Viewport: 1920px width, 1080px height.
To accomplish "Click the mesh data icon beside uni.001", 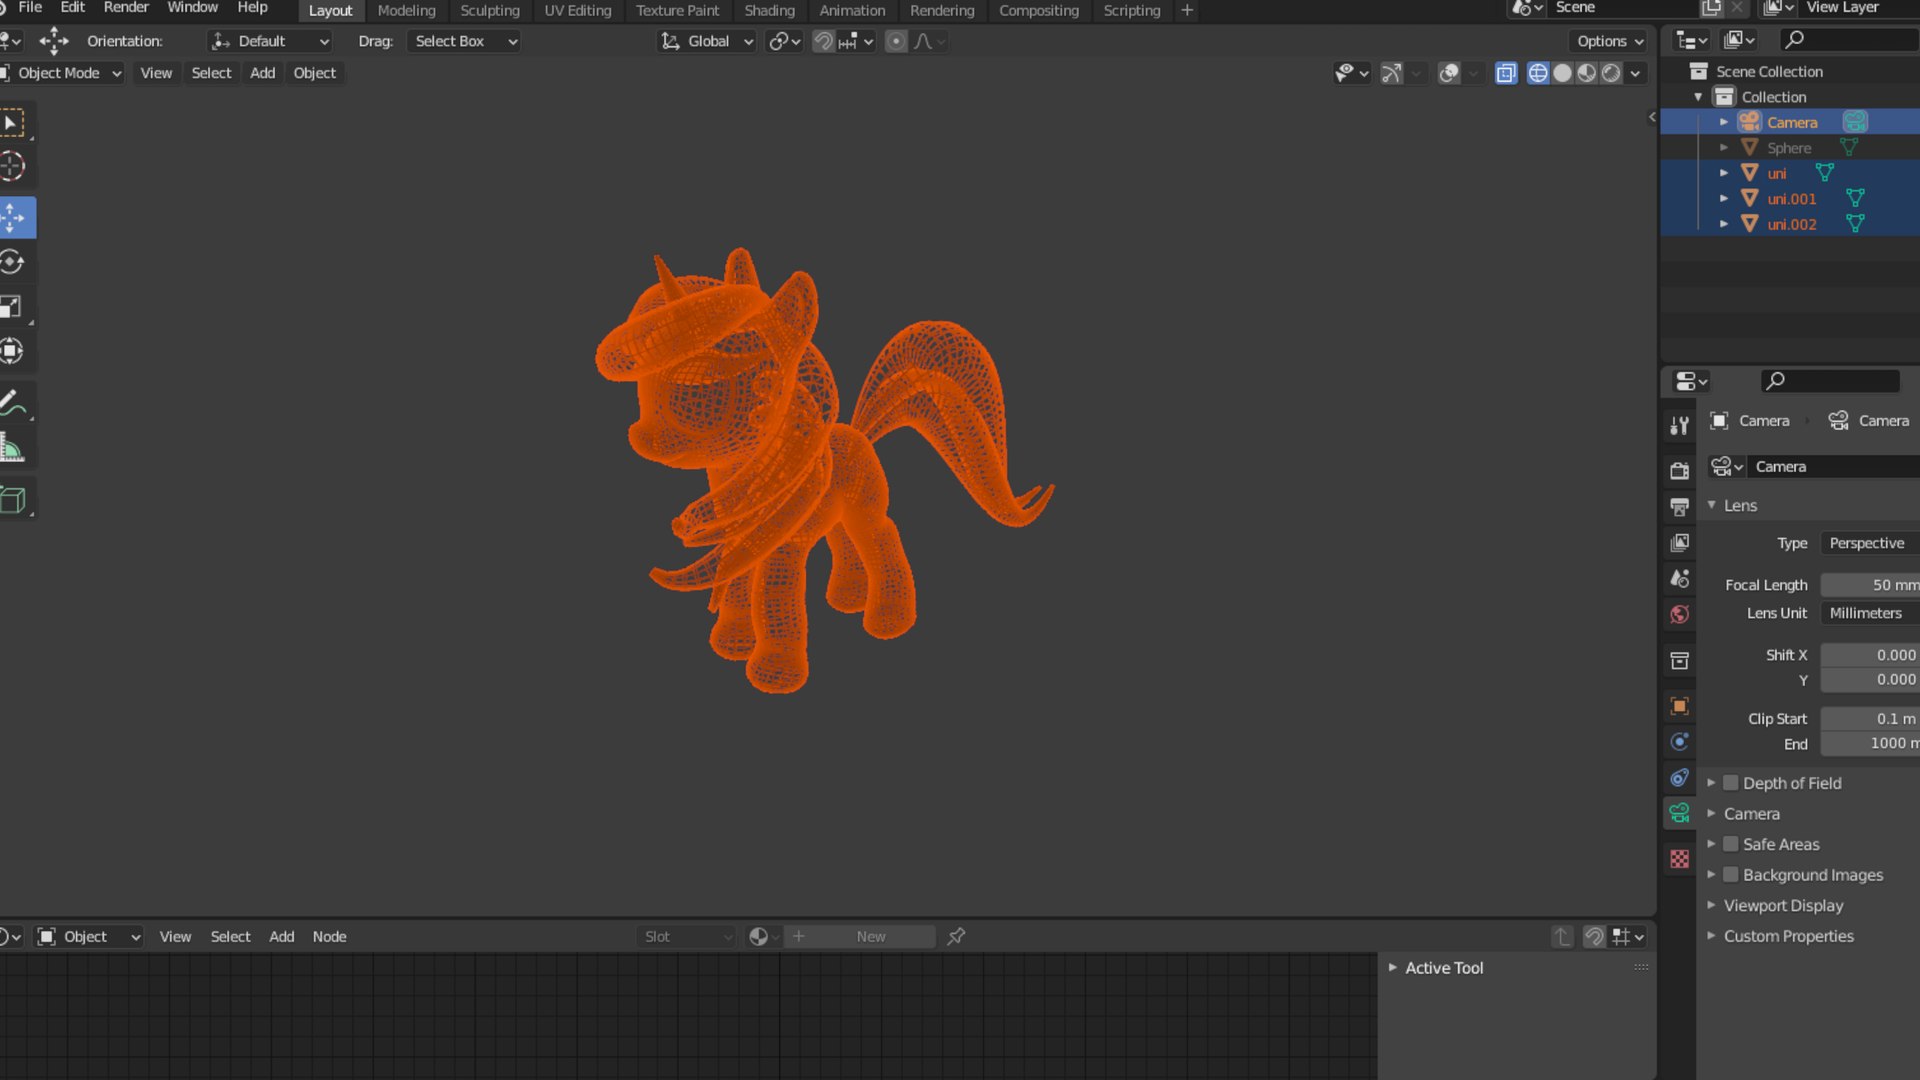I will (x=1855, y=198).
